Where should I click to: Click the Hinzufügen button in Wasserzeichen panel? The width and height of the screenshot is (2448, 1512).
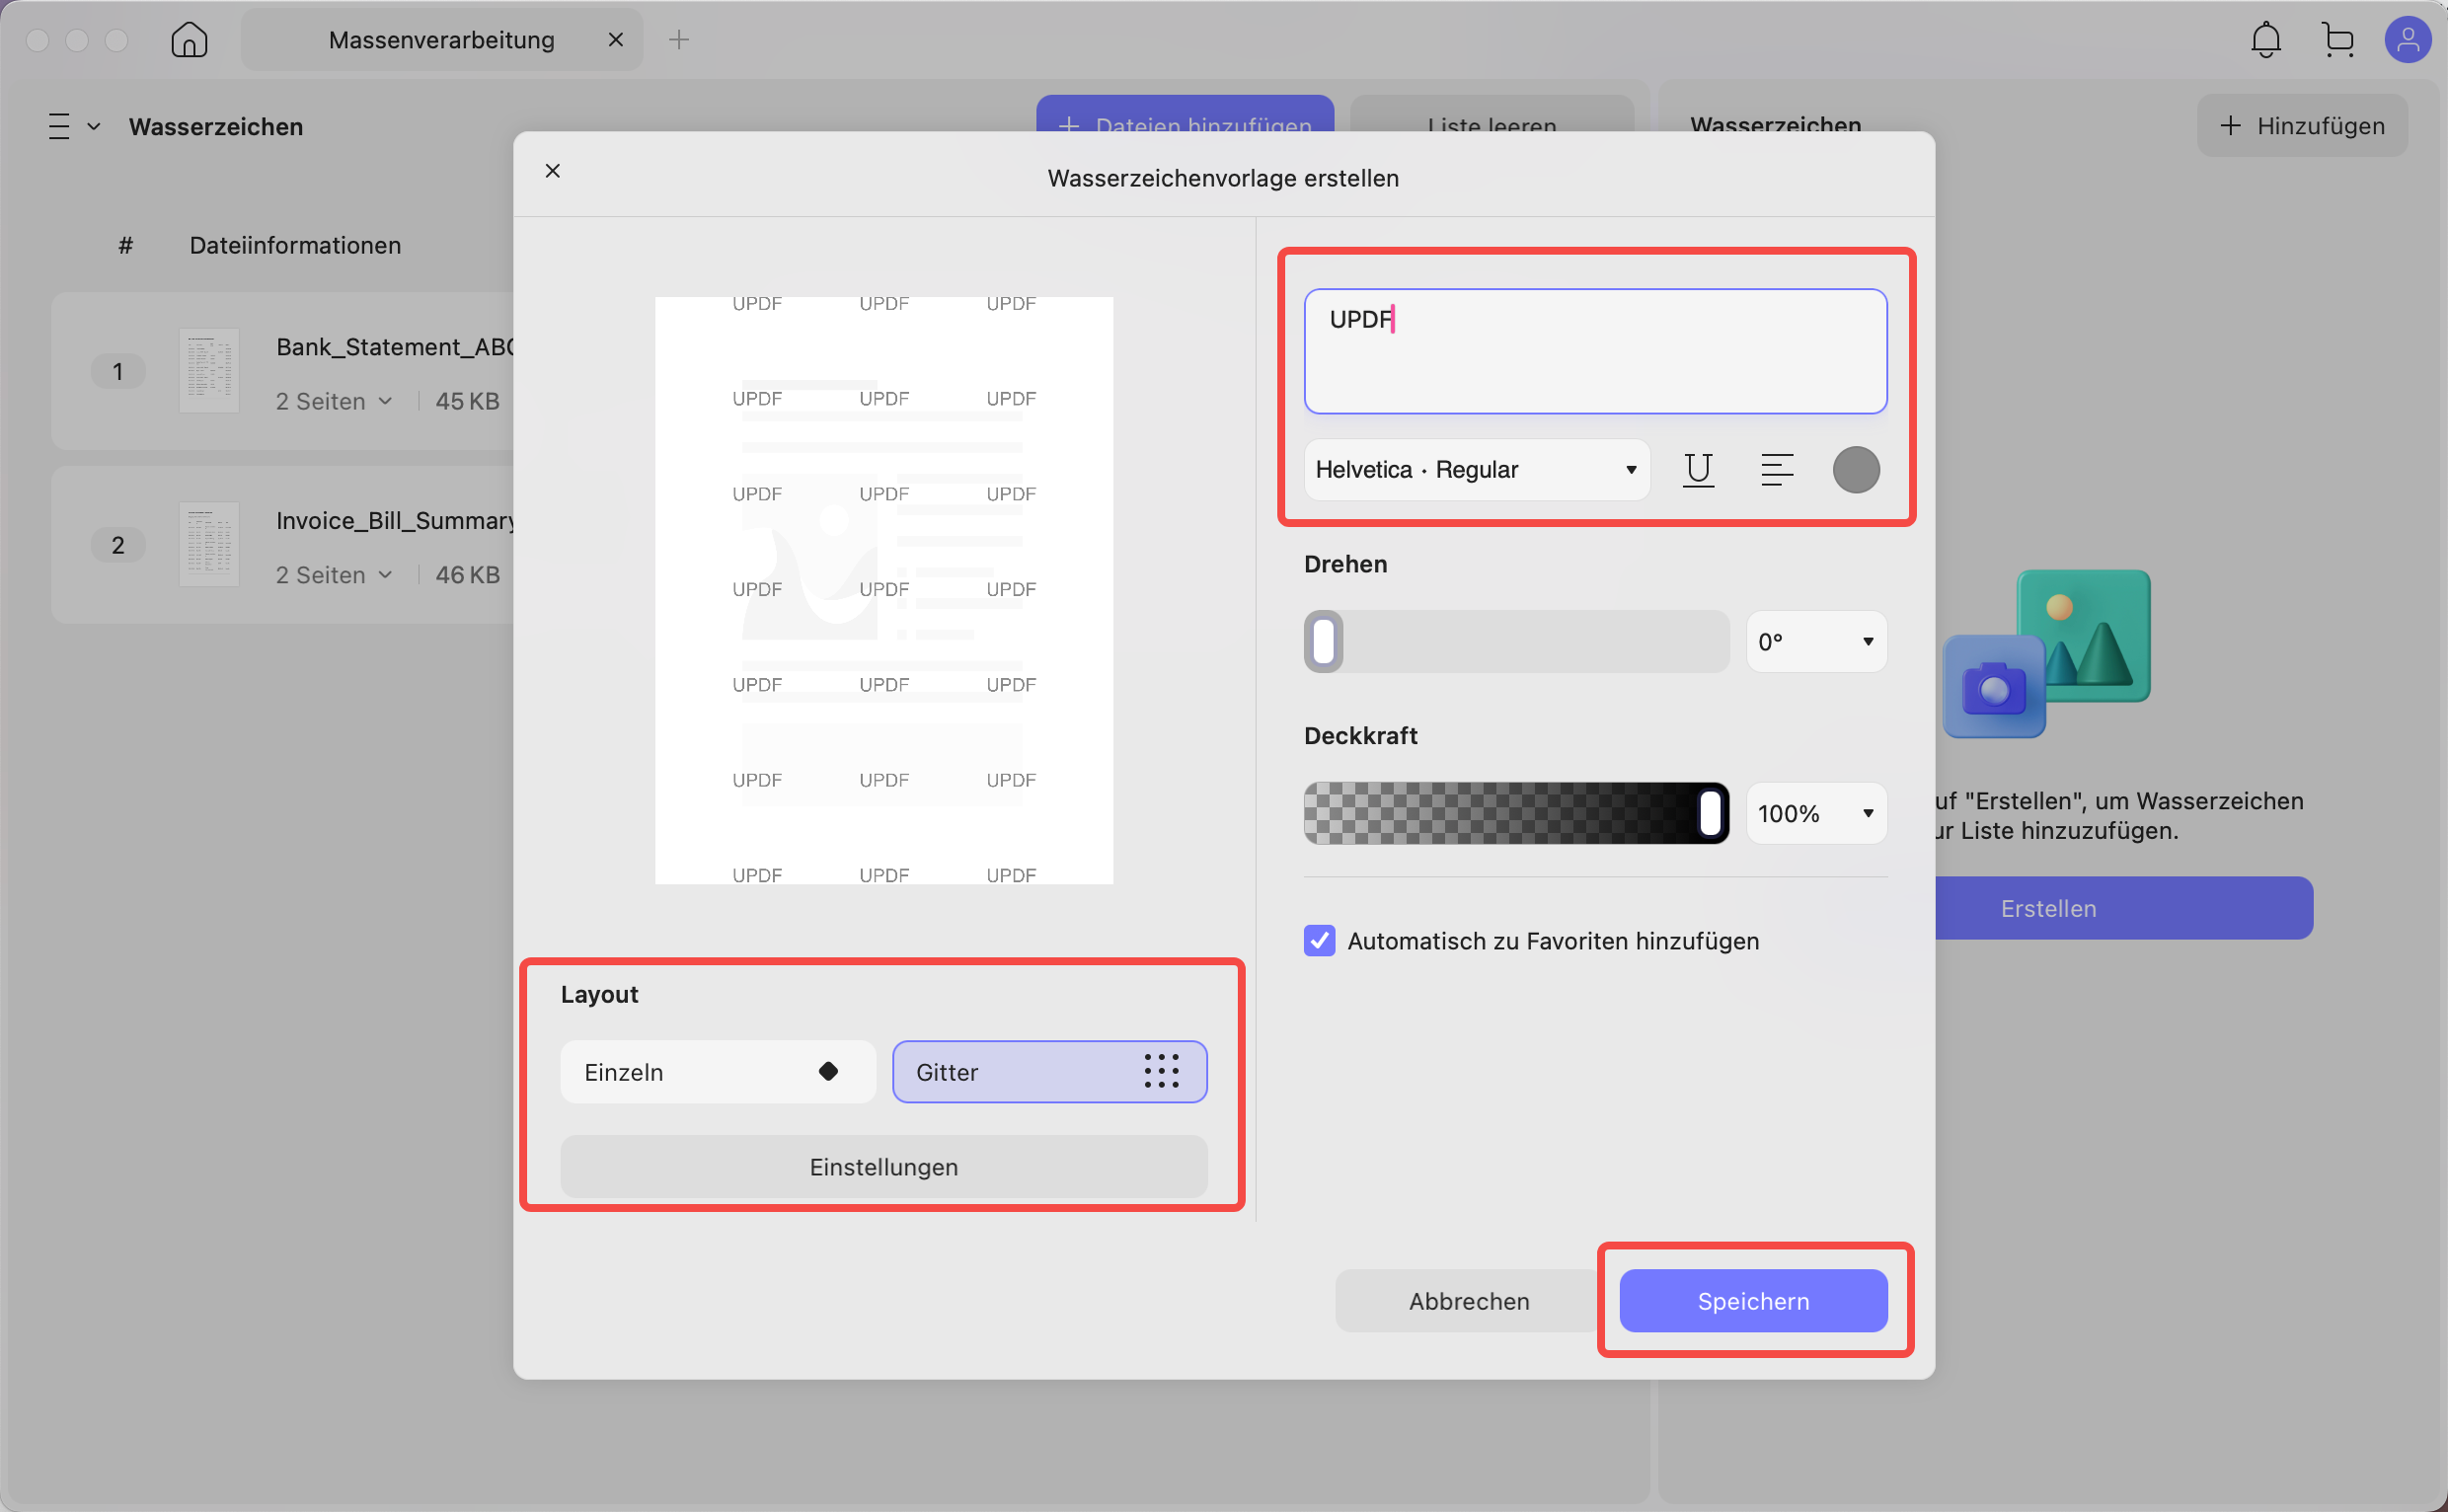coord(2302,126)
